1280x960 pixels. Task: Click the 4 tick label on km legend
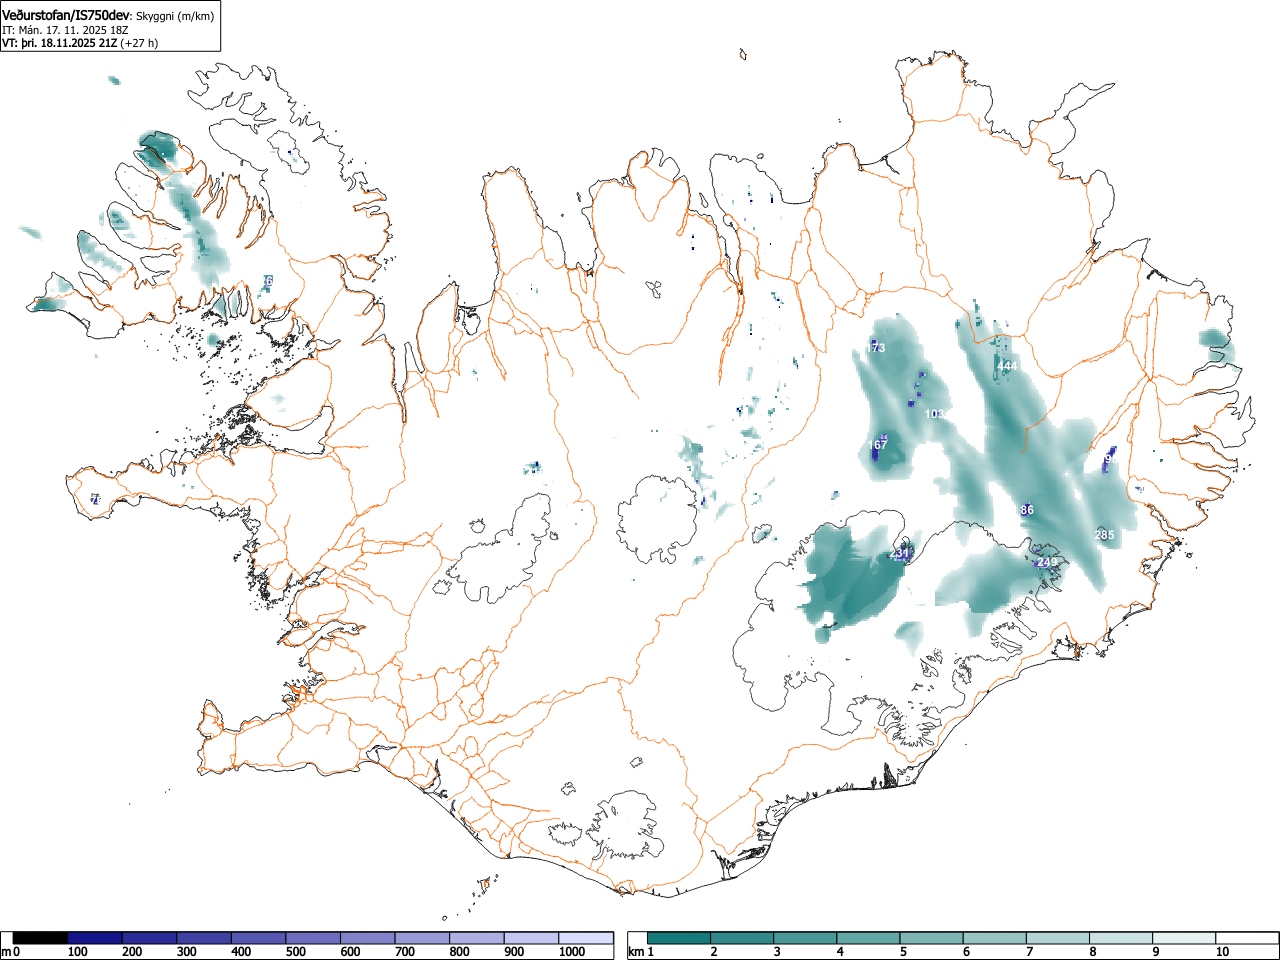click(841, 952)
